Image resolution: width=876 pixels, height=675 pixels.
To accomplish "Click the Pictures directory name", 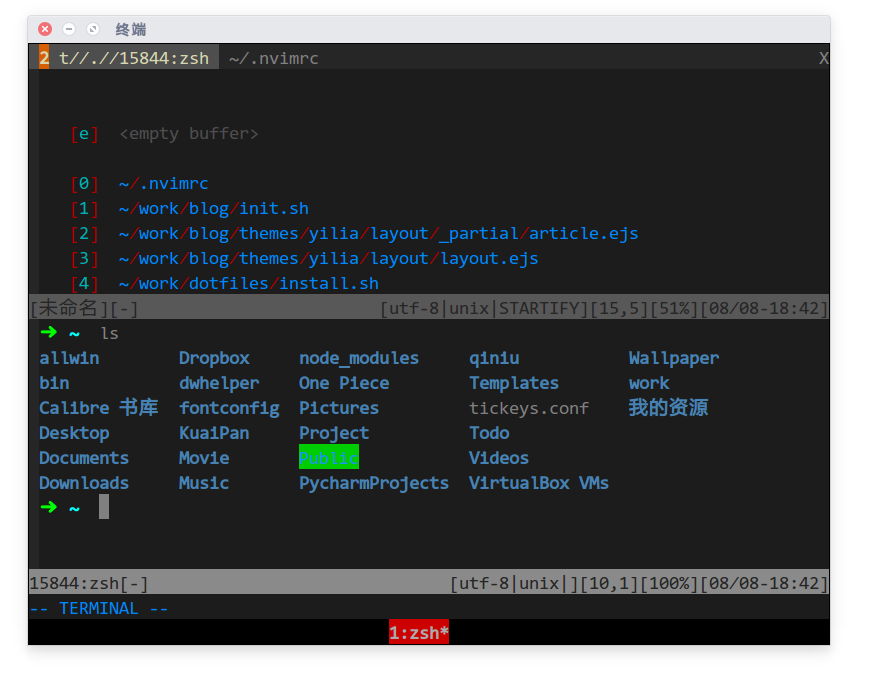I will click(x=339, y=408).
